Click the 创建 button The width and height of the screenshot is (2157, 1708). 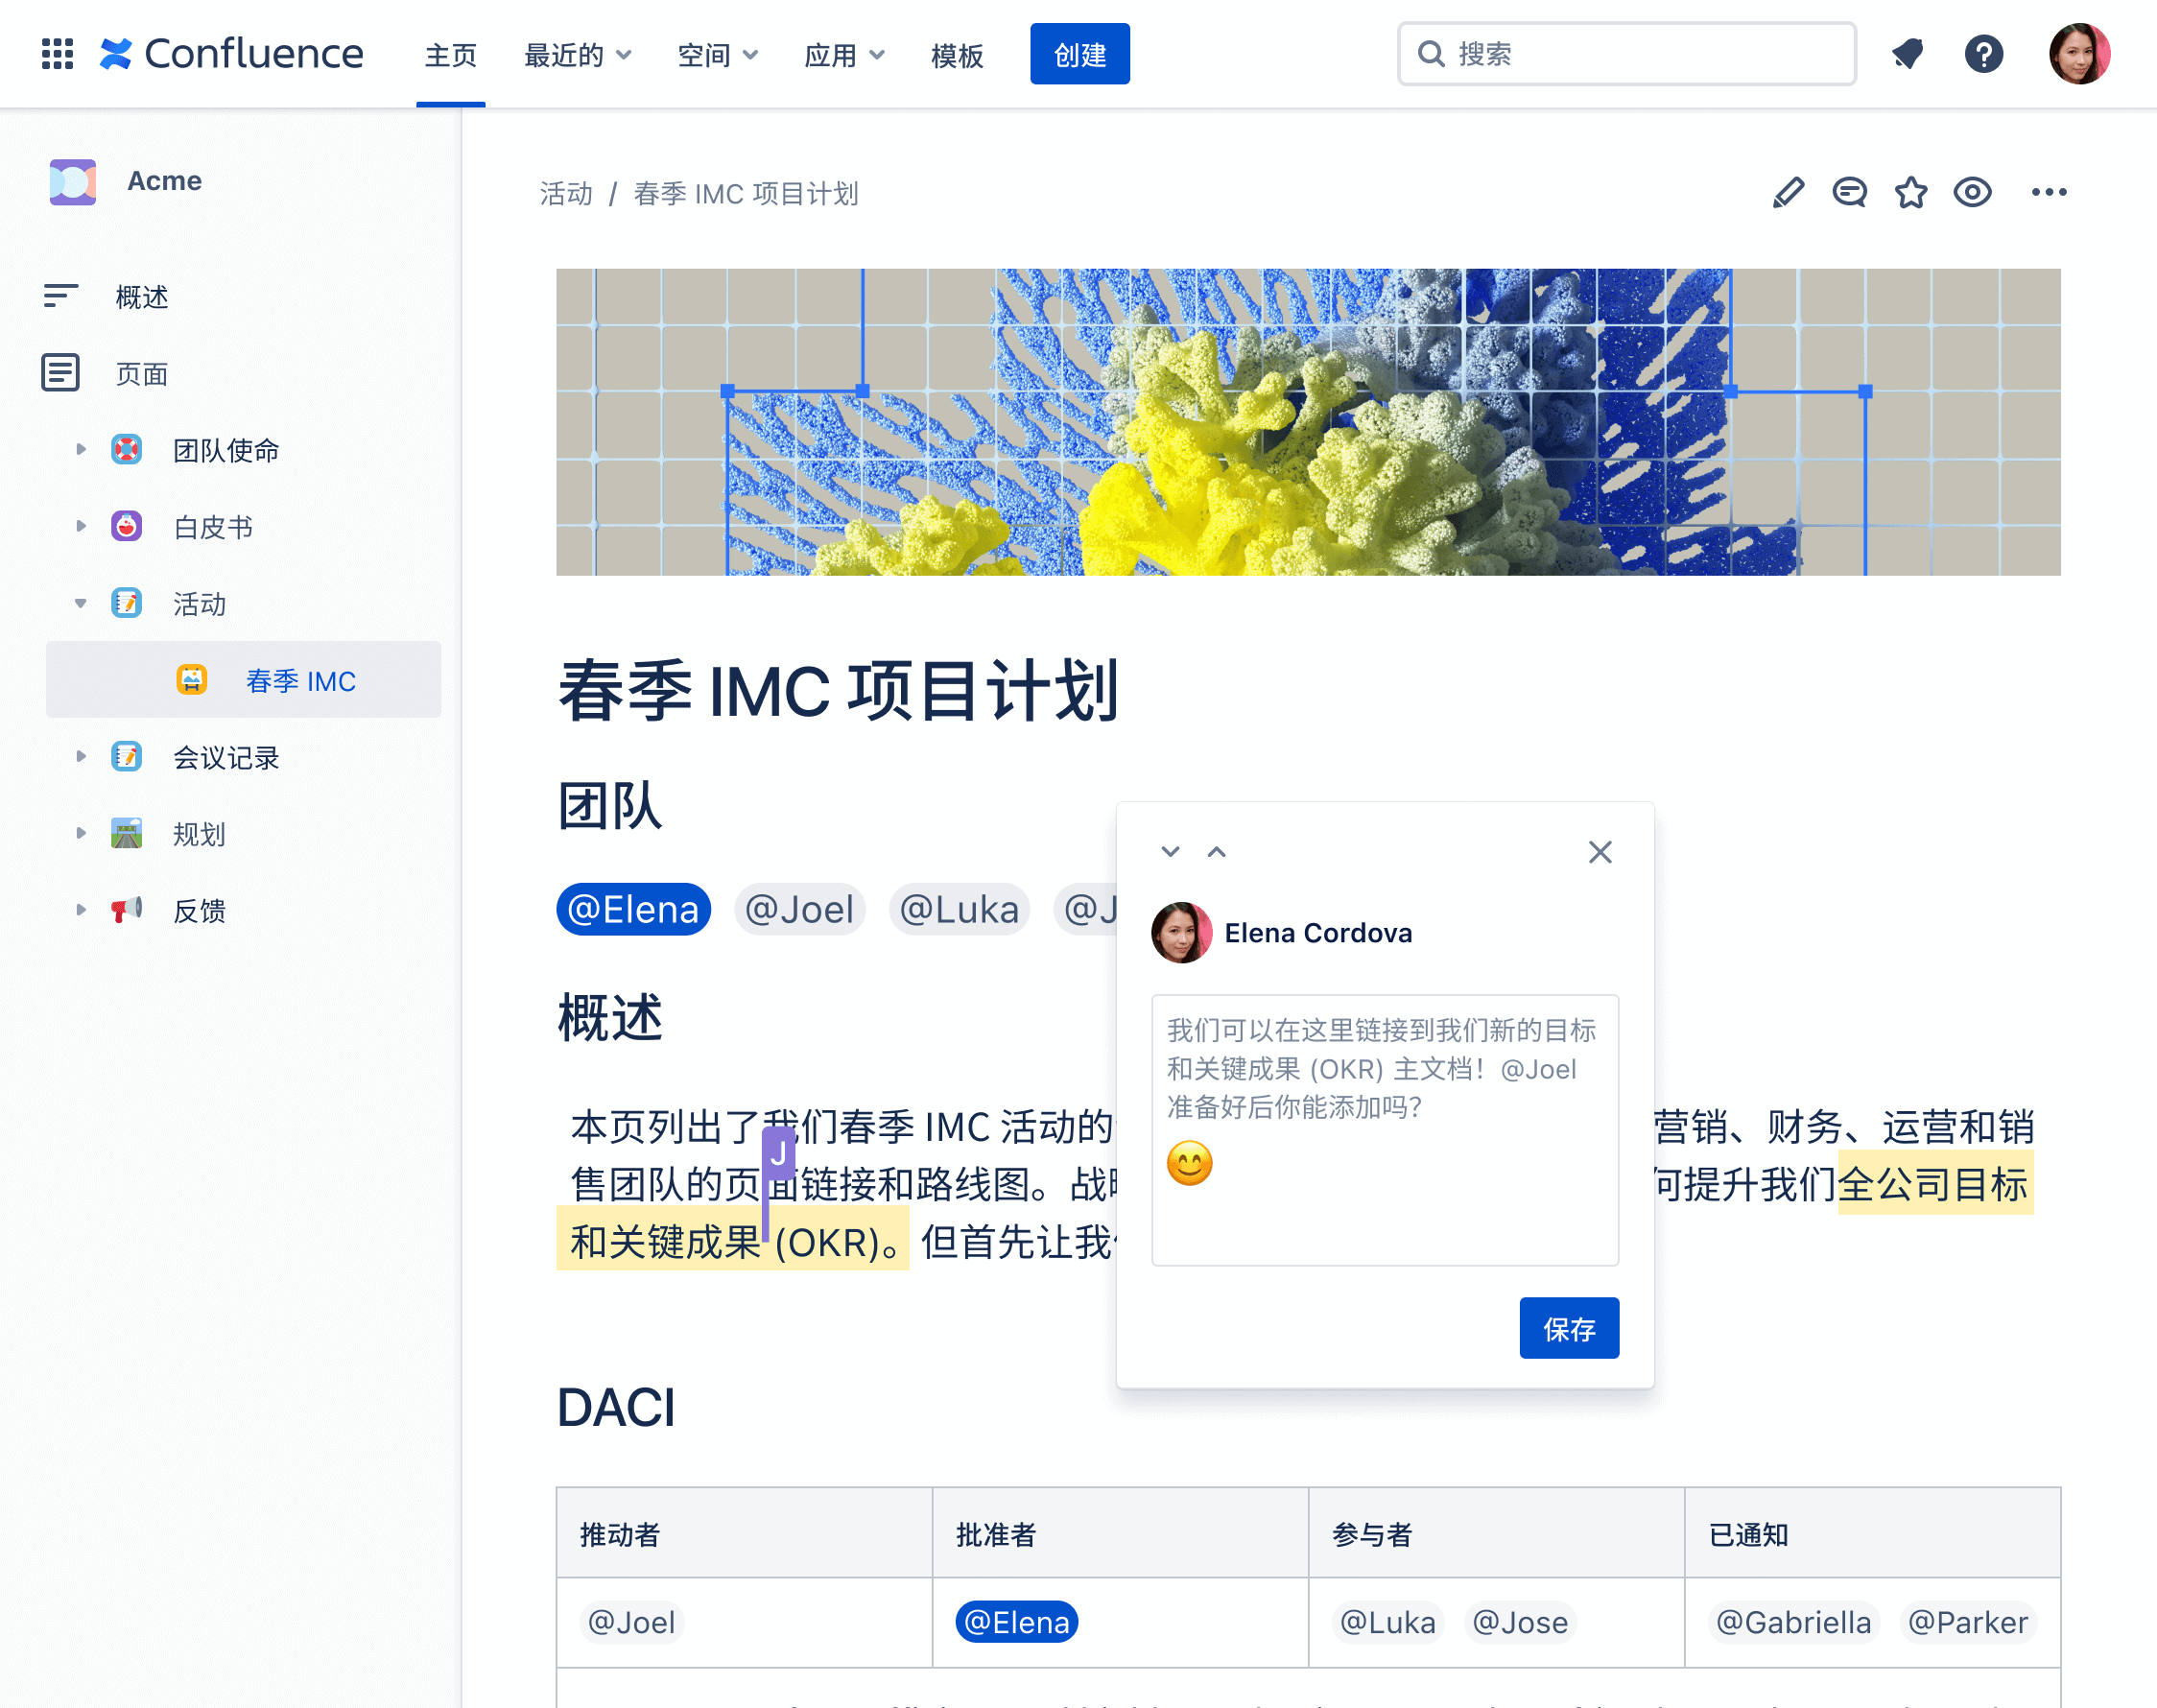coord(1079,54)
